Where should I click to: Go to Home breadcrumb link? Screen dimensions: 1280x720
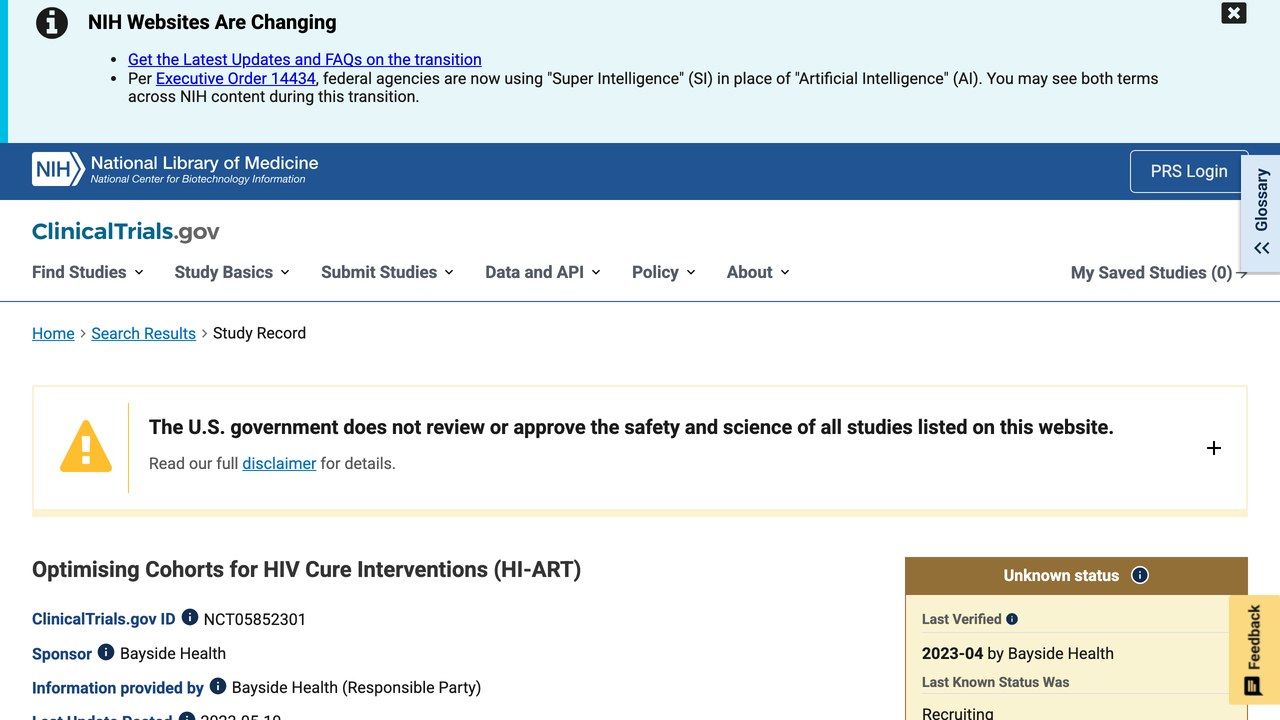coord(53,333)
